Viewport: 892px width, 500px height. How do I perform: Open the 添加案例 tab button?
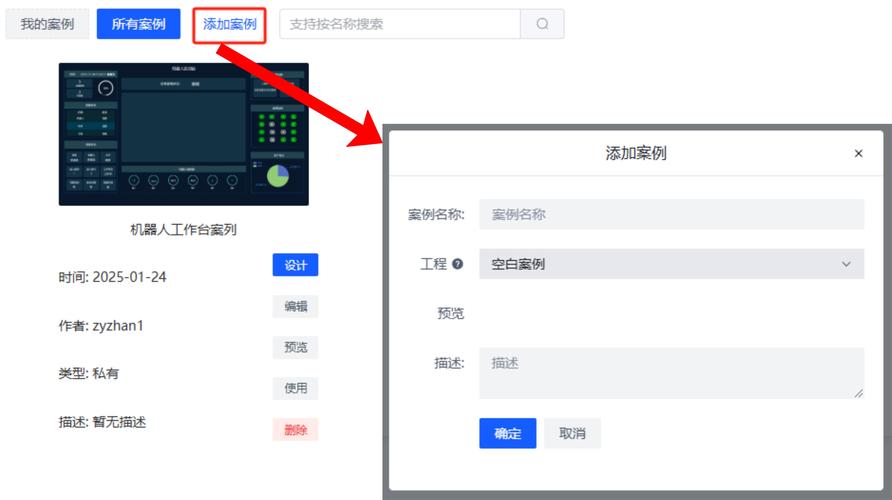(229, 24)
